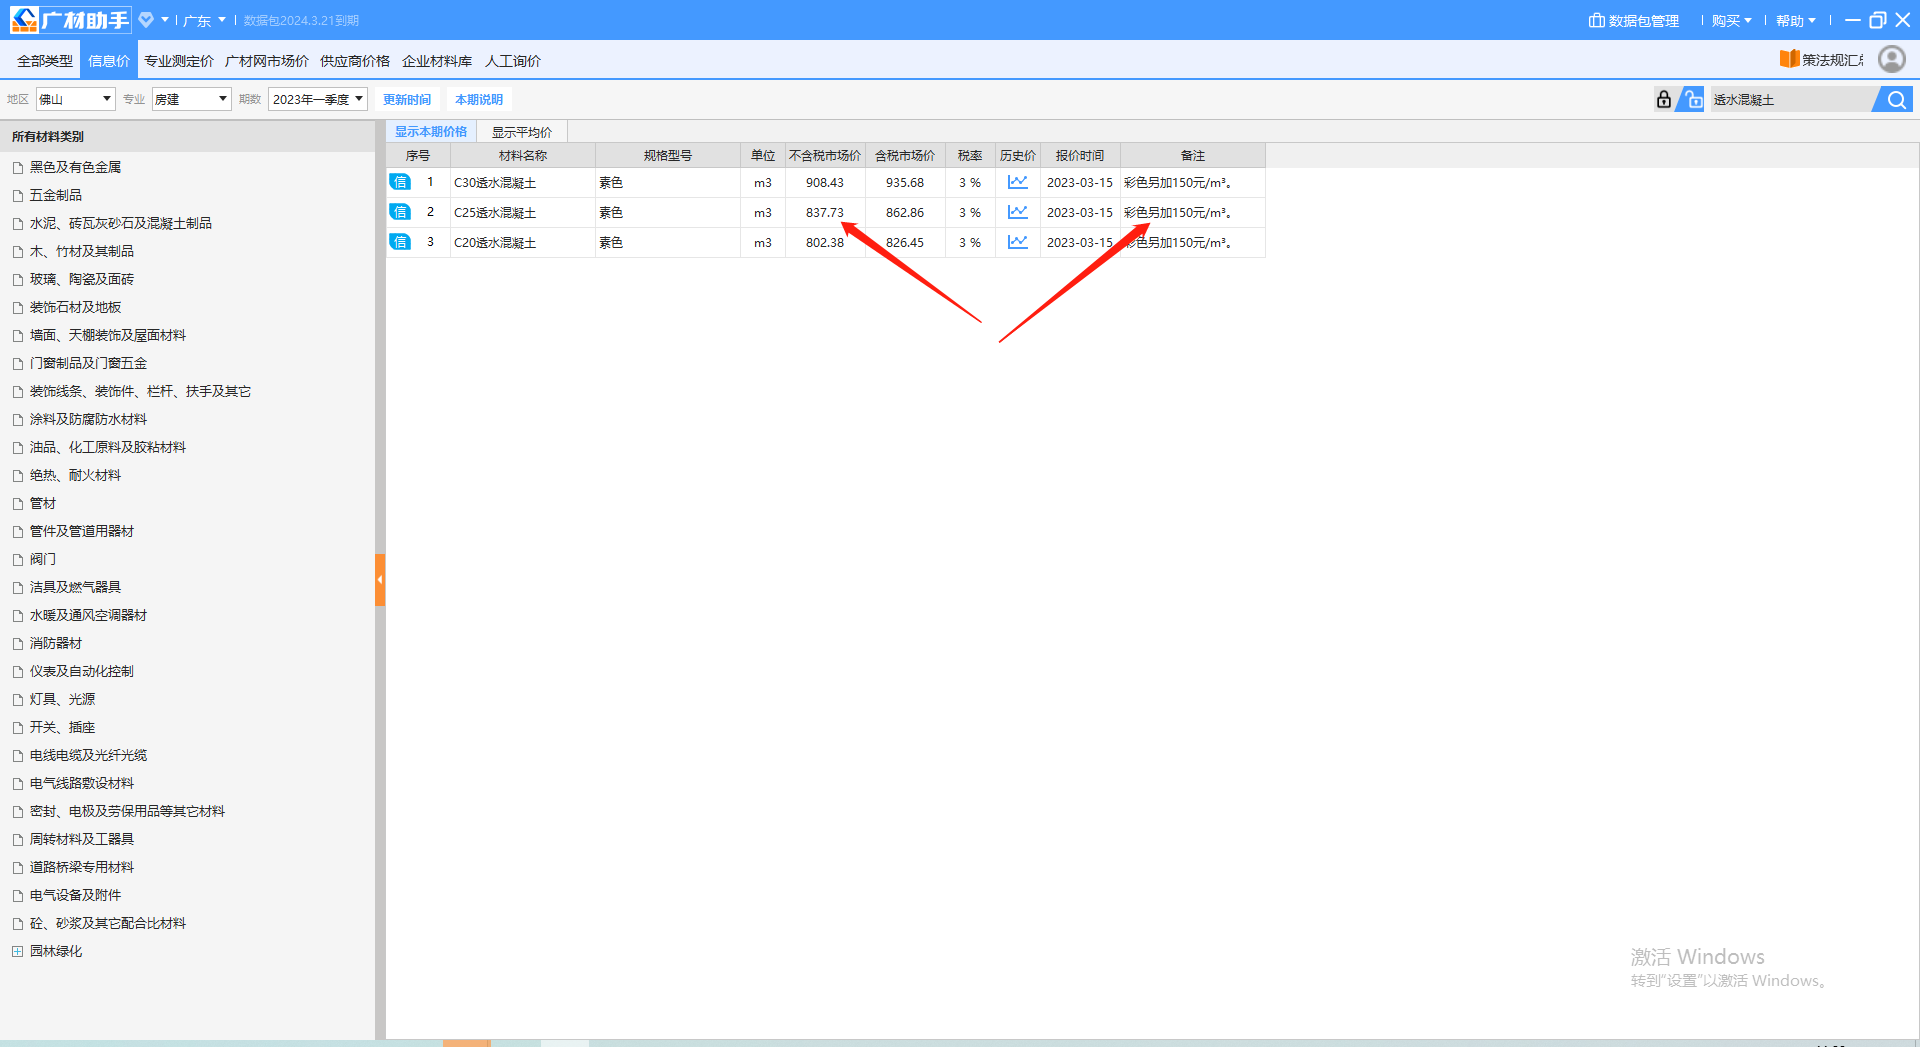Click the 材料名称 column header
The height and width of the screenshot is (1047, 1920).
pyautogui.click(x=523, y=155)
